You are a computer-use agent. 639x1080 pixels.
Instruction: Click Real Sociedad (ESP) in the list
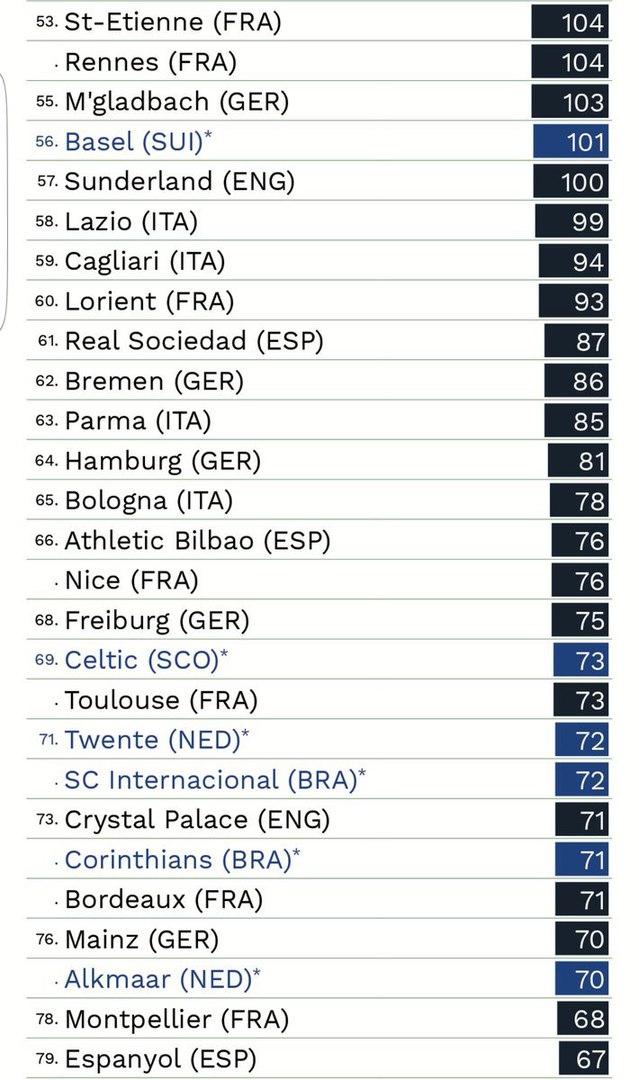tap(194, 341)
